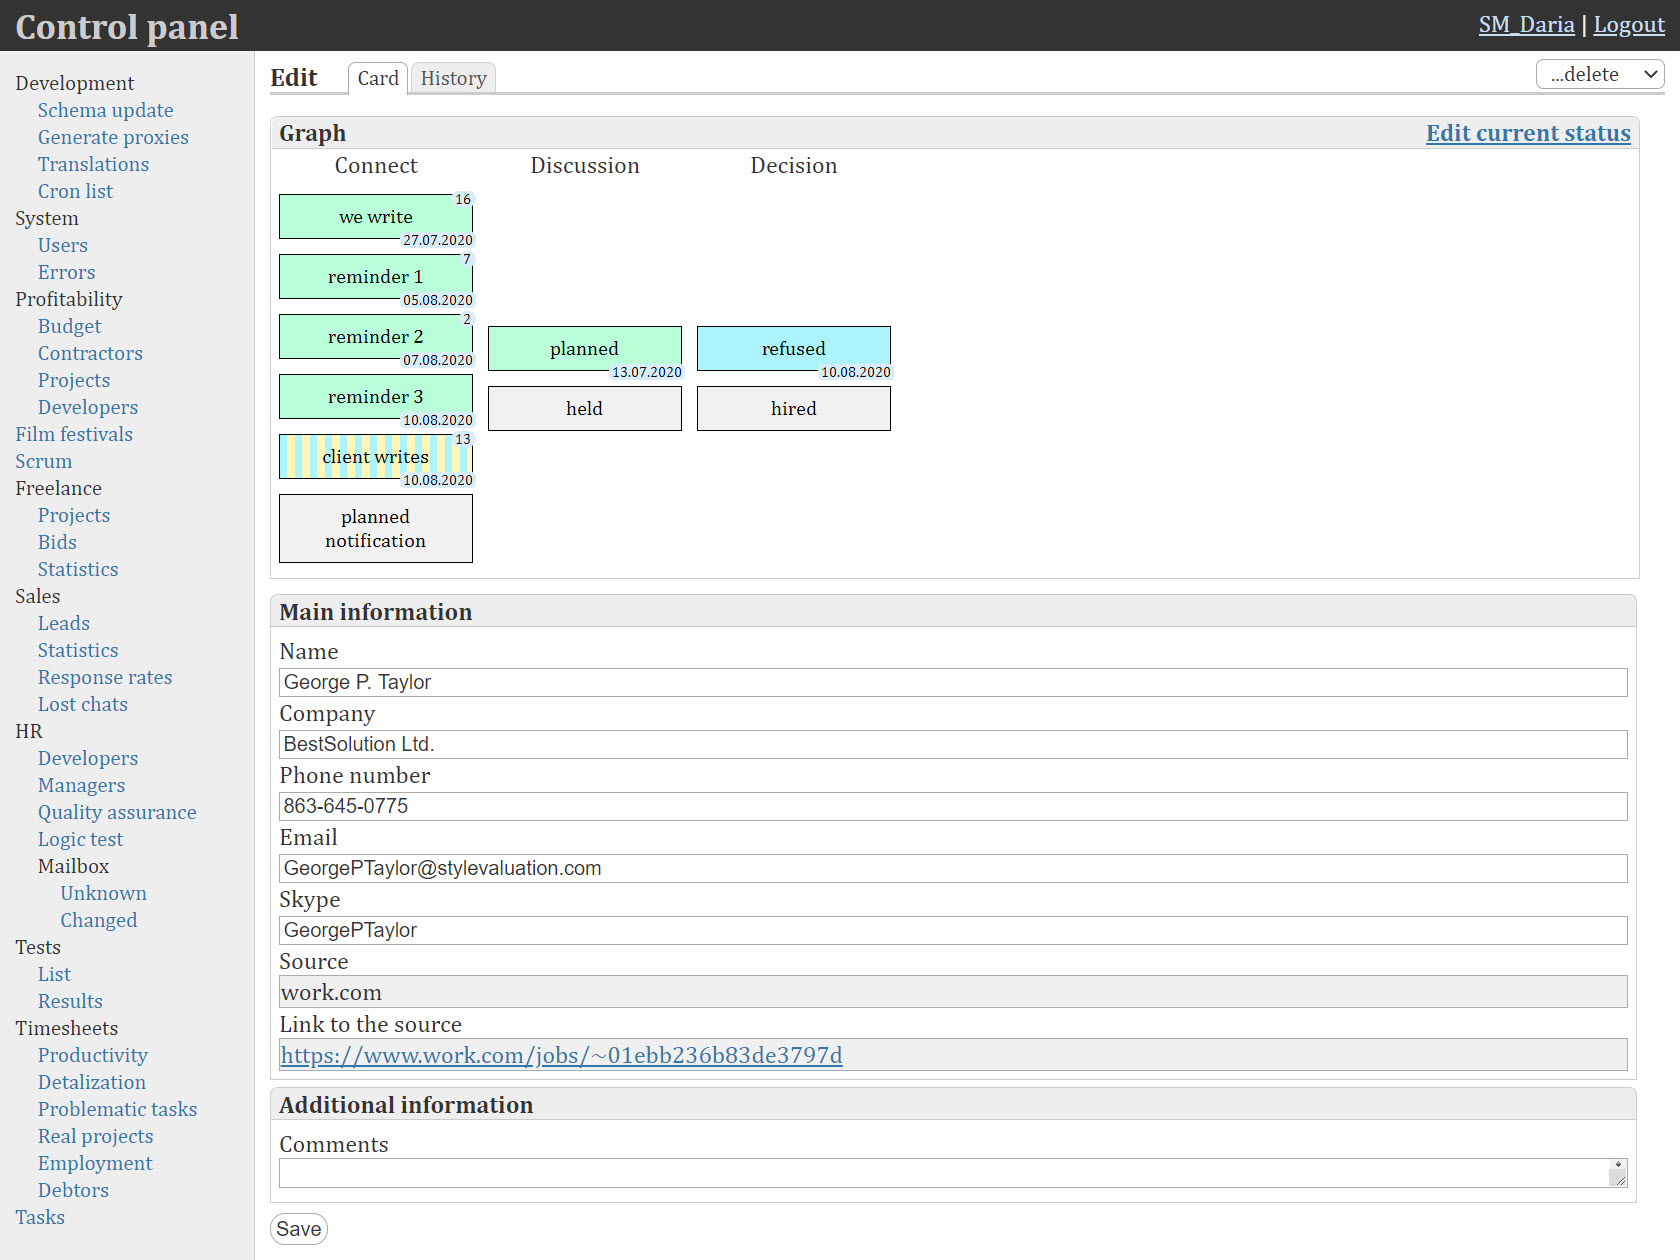Click the 'planned notification' box
1680x1260 pixels.
(375, 529)
